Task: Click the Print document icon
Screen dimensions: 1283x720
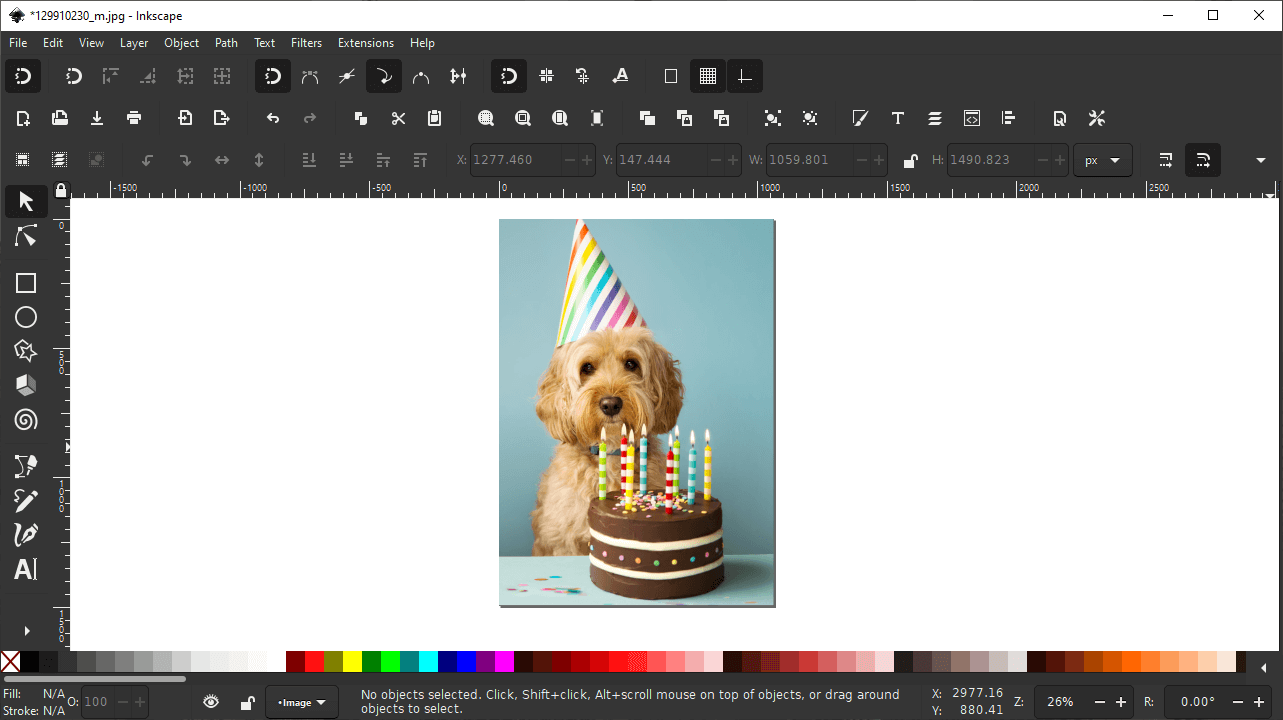Action: (134, 118)
